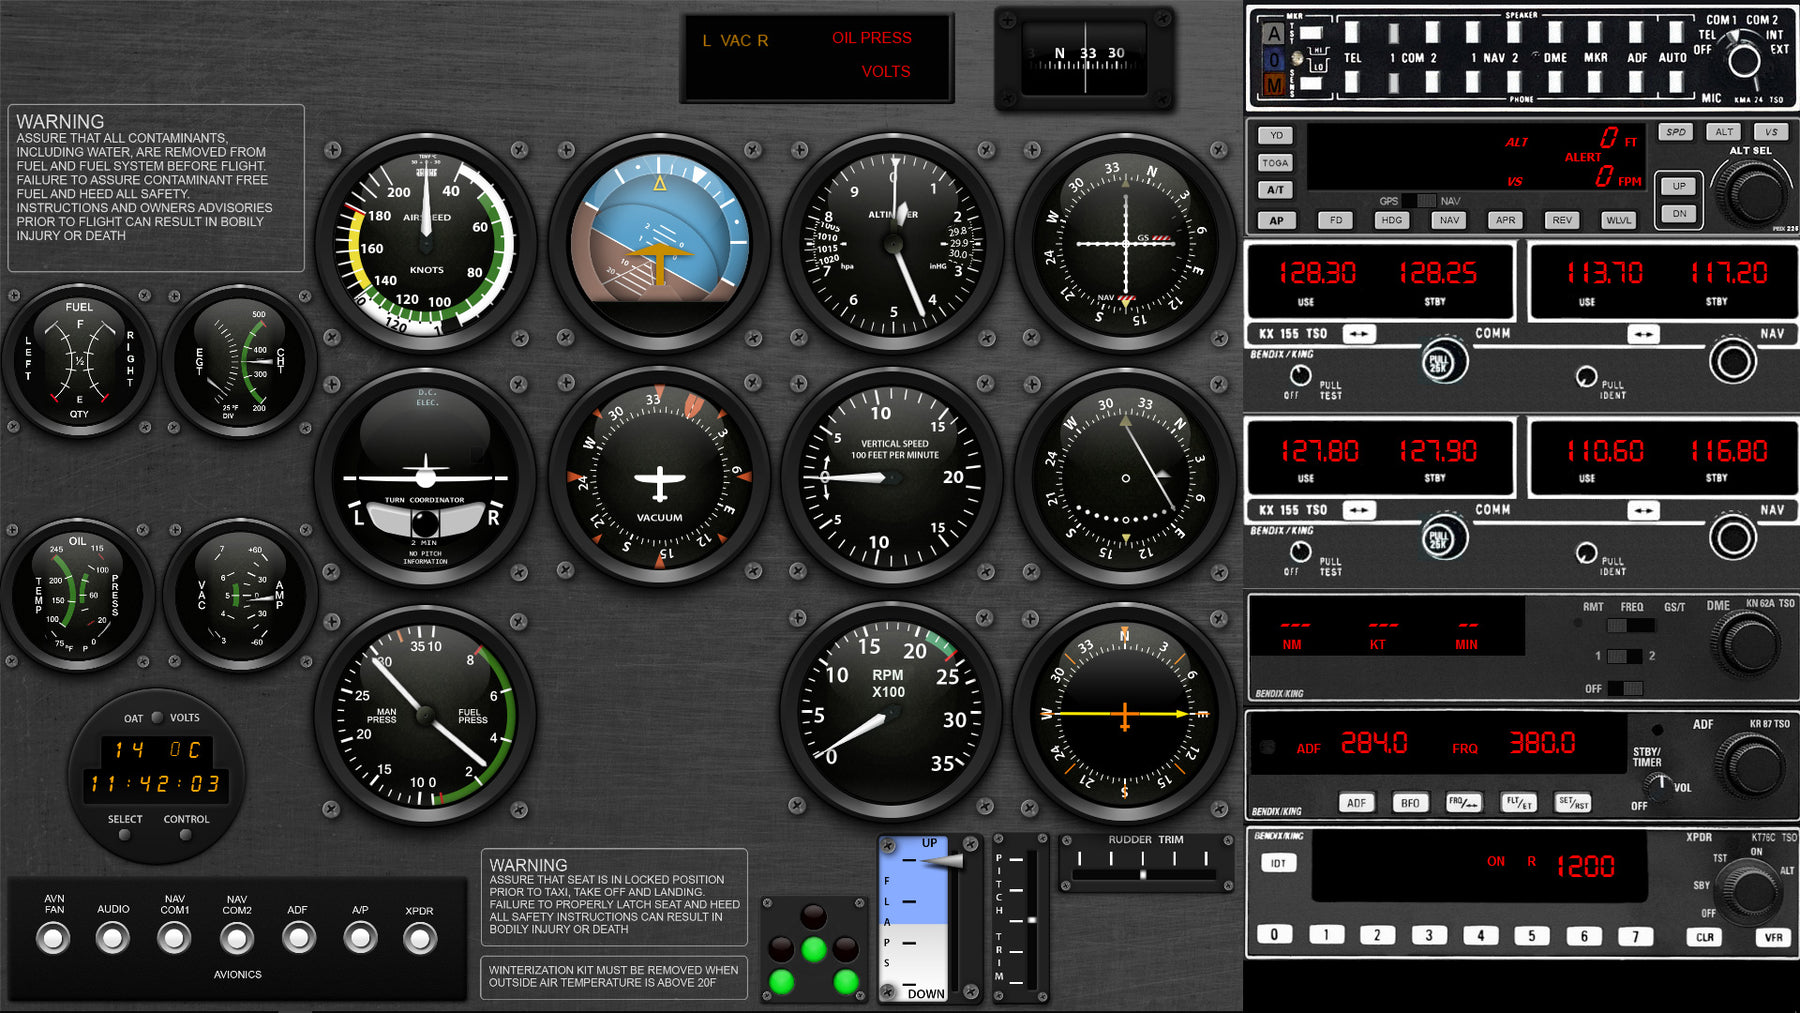Click the clock SELECT button

[125, 834]
